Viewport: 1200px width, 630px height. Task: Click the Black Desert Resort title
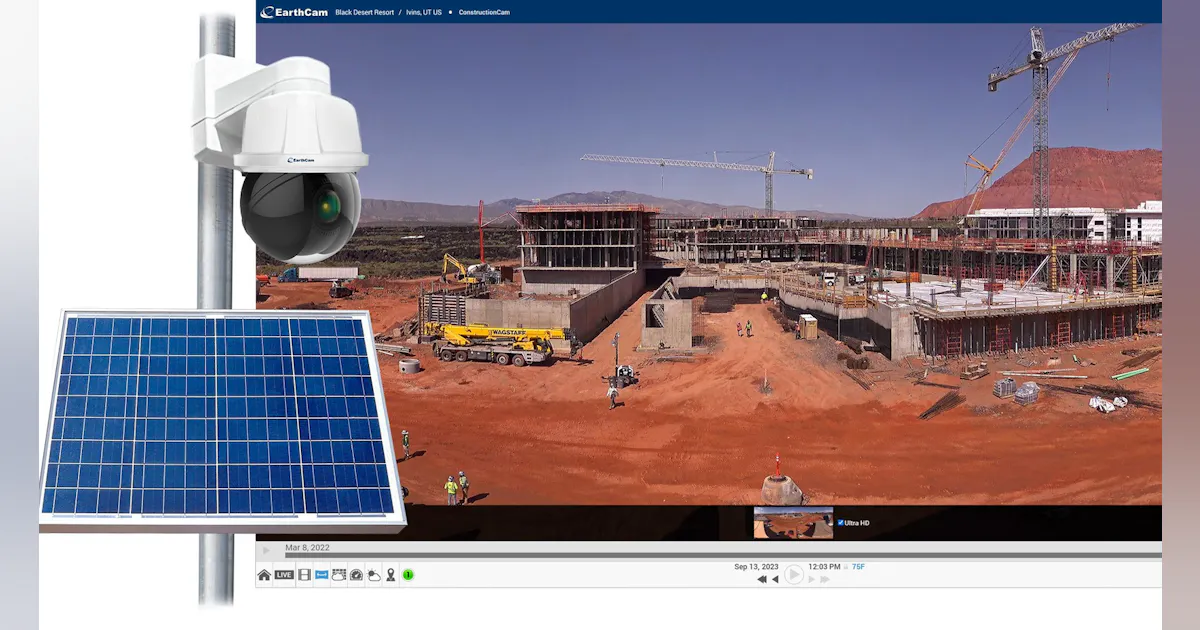point(365,12)
